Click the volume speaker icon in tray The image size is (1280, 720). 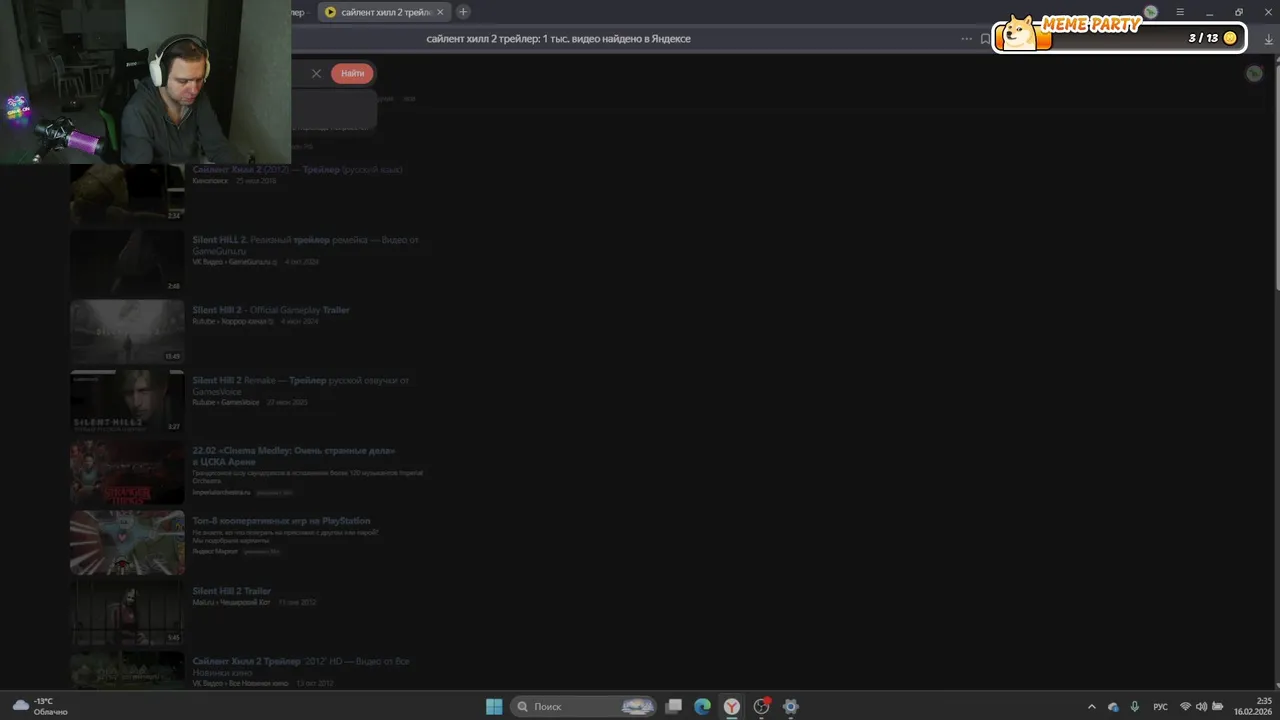click(x=1201, y=707)
